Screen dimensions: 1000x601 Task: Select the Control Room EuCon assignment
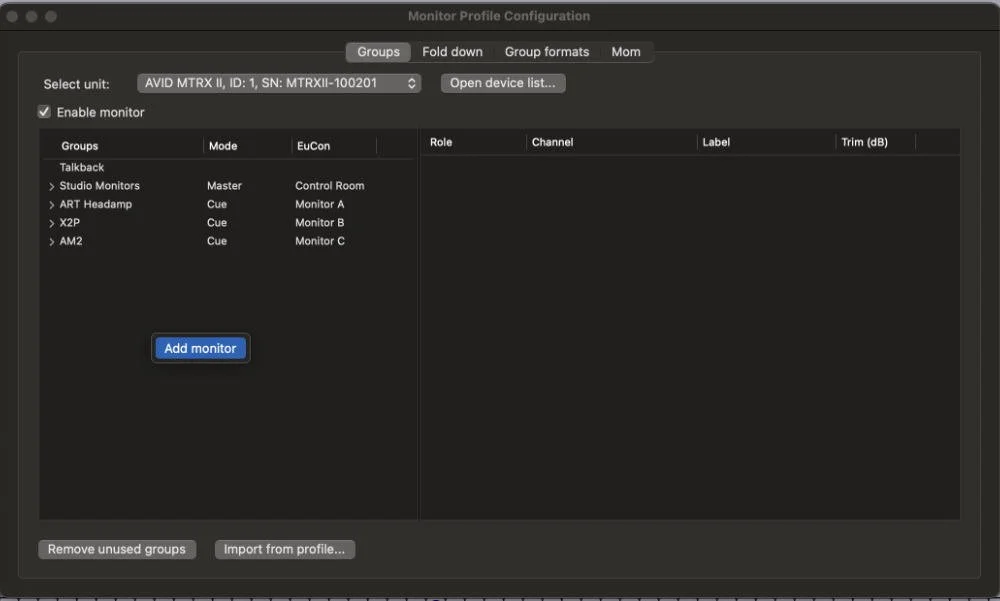point(330,185)
